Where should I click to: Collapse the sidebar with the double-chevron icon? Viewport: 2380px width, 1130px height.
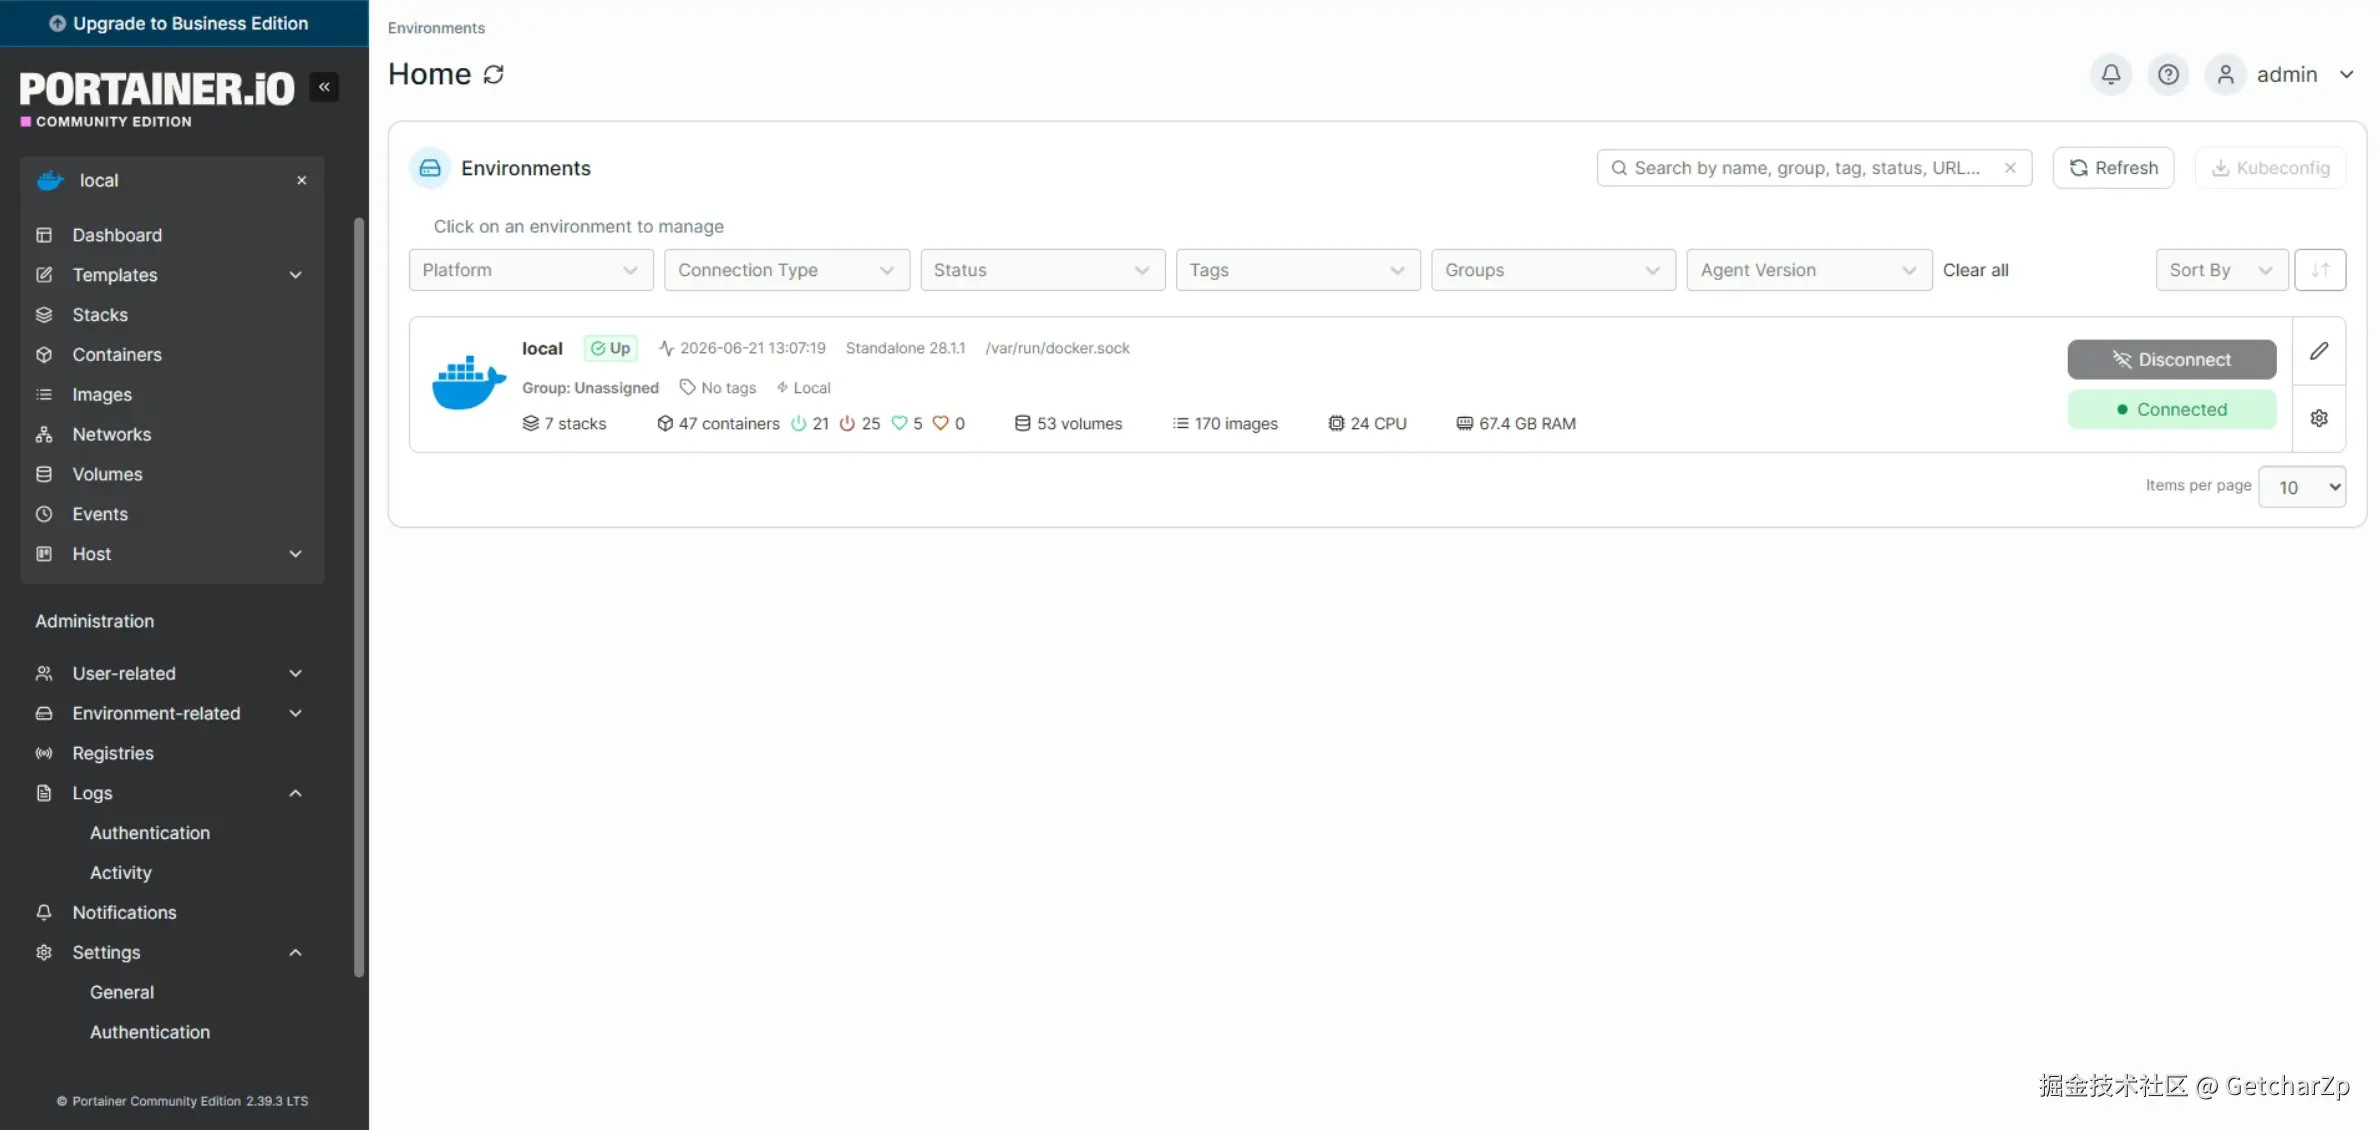point(324,87)
